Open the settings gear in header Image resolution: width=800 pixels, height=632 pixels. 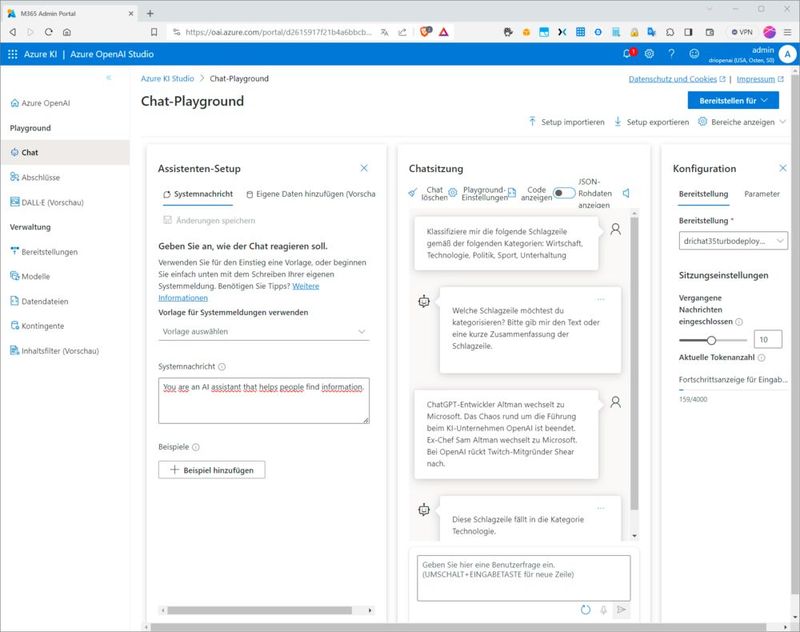(649, 54)
